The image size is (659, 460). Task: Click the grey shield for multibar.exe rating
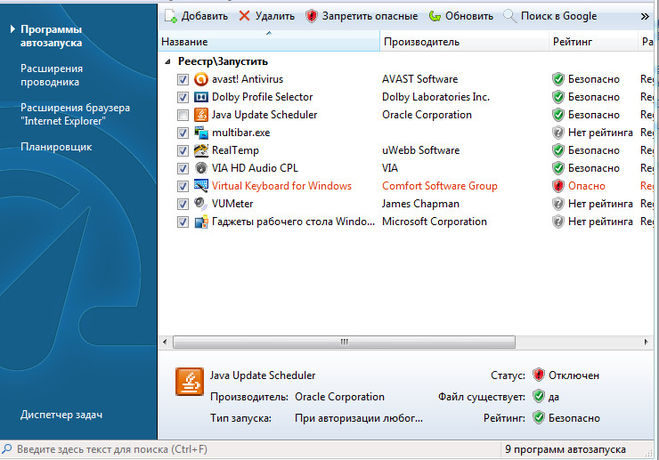pyautogui.click(x=558, y=133)
